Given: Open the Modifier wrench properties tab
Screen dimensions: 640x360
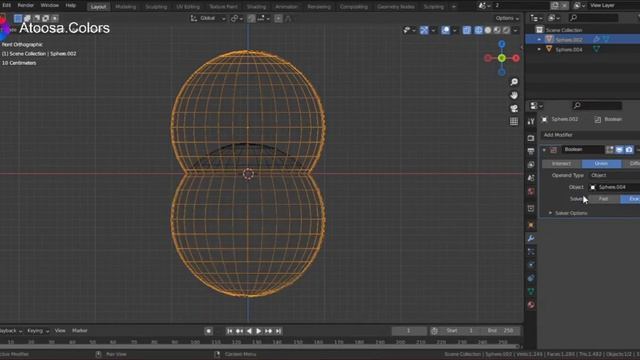Looking at the screenshot, I should click(531, 238).
